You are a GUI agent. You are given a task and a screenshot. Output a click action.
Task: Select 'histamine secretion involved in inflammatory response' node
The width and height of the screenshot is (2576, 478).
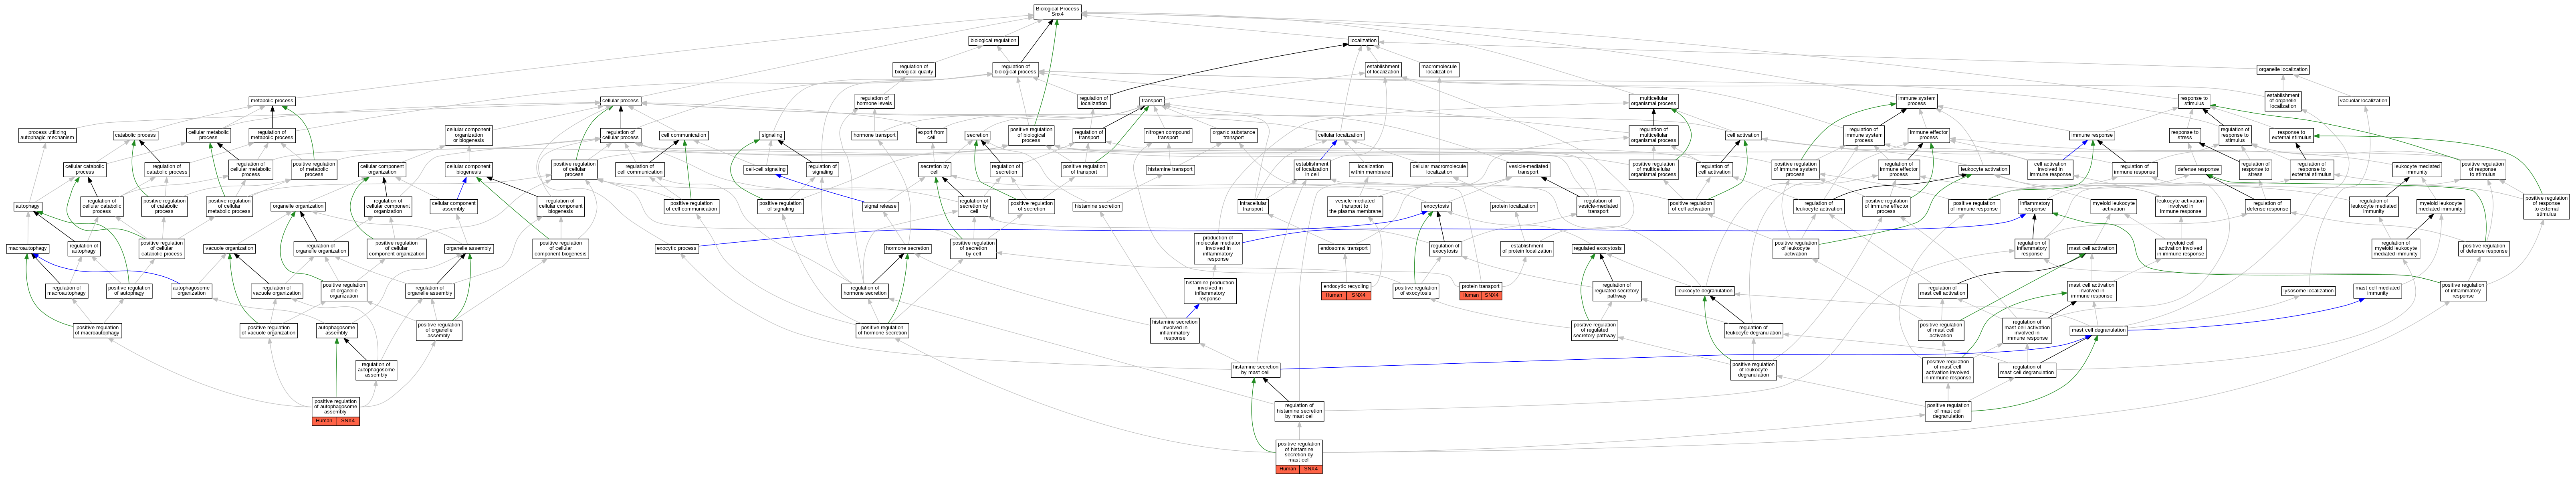point(1175,330)
